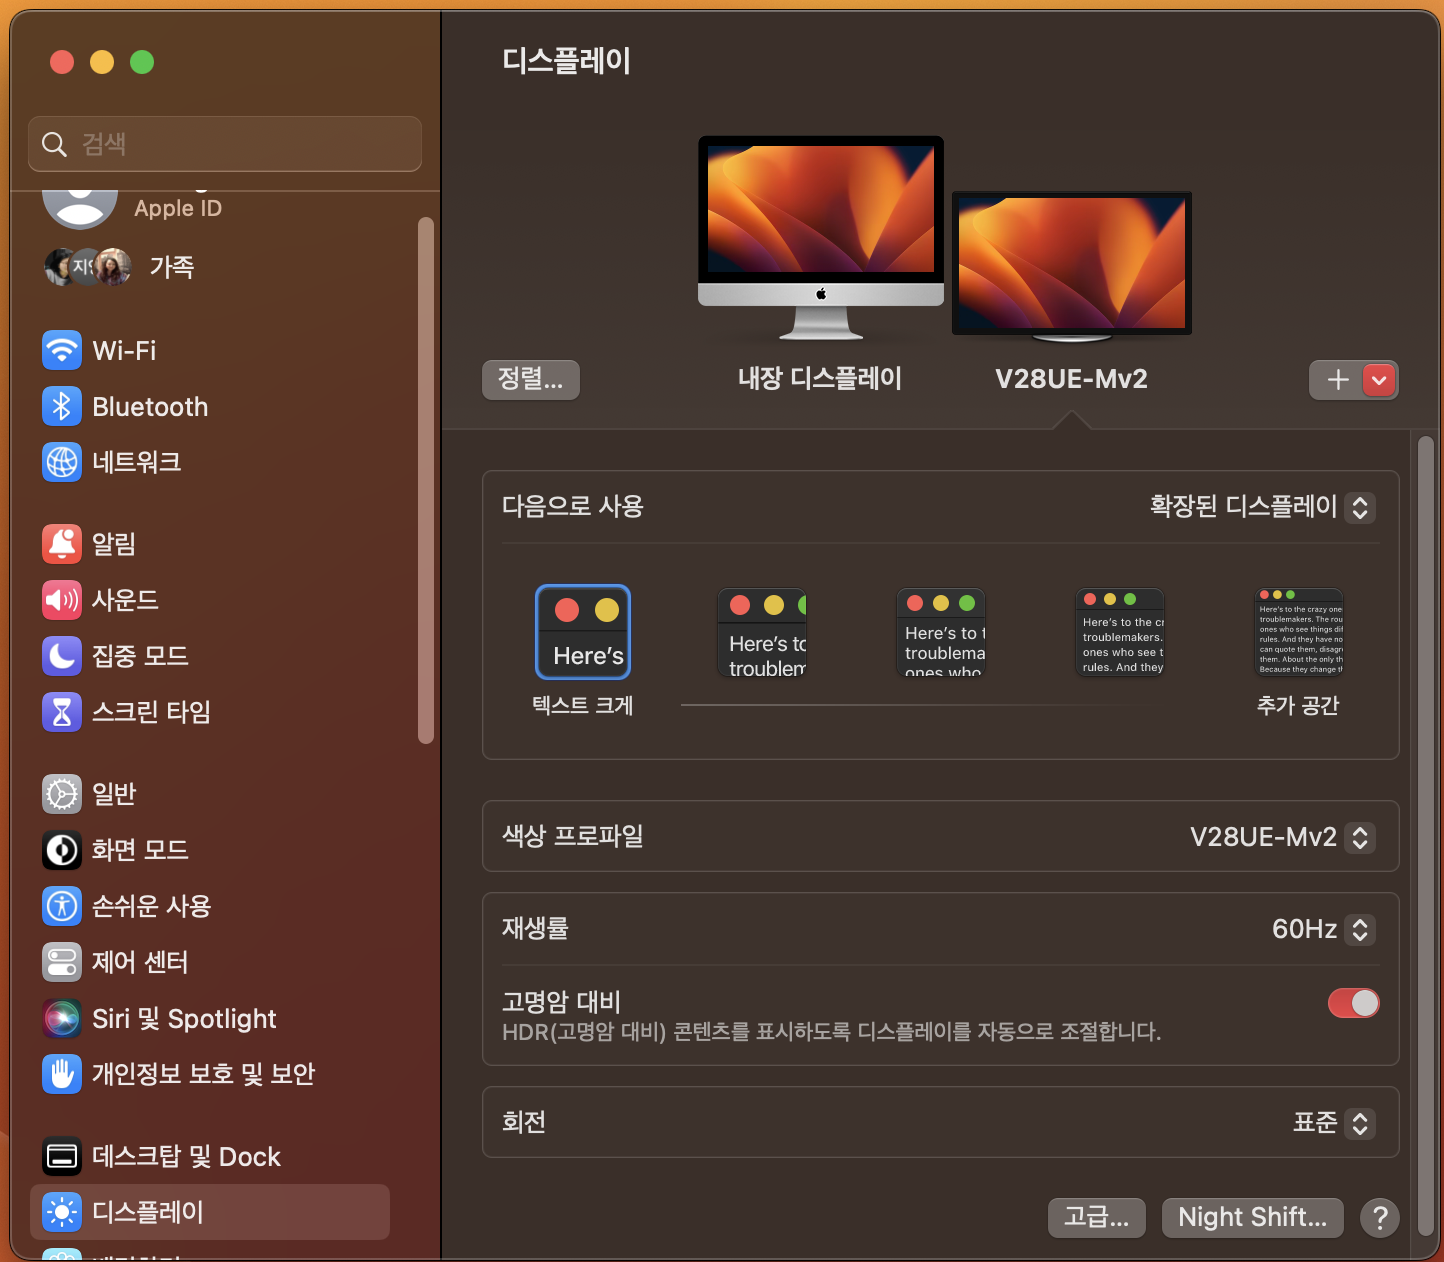Change the 재생률 60Hz dropdown
This screenshot has width=1444, height=1262.
(1321, 929)
